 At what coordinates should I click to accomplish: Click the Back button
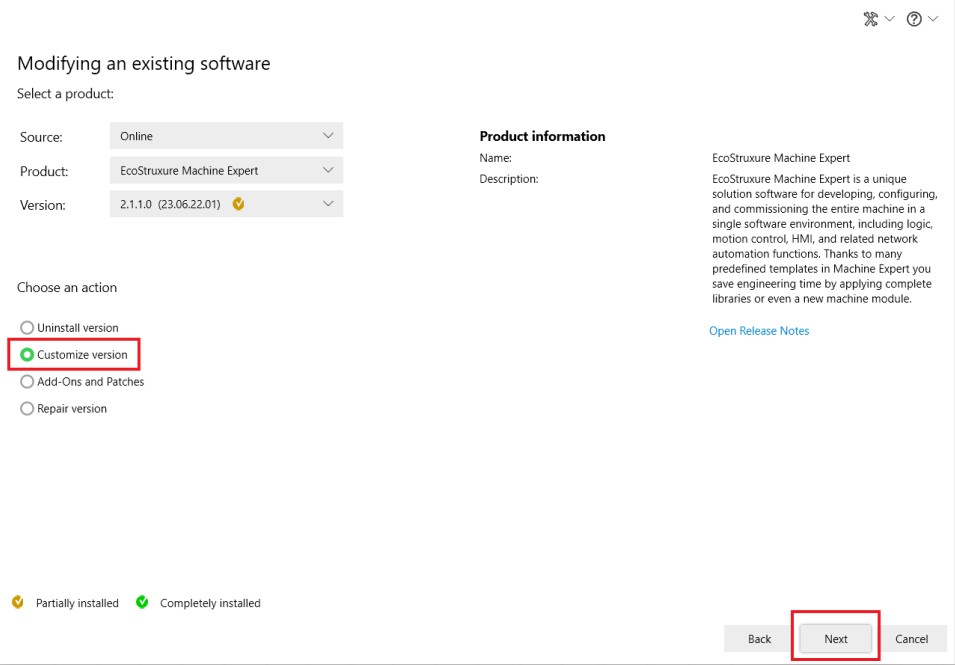(x=759, y=639)
